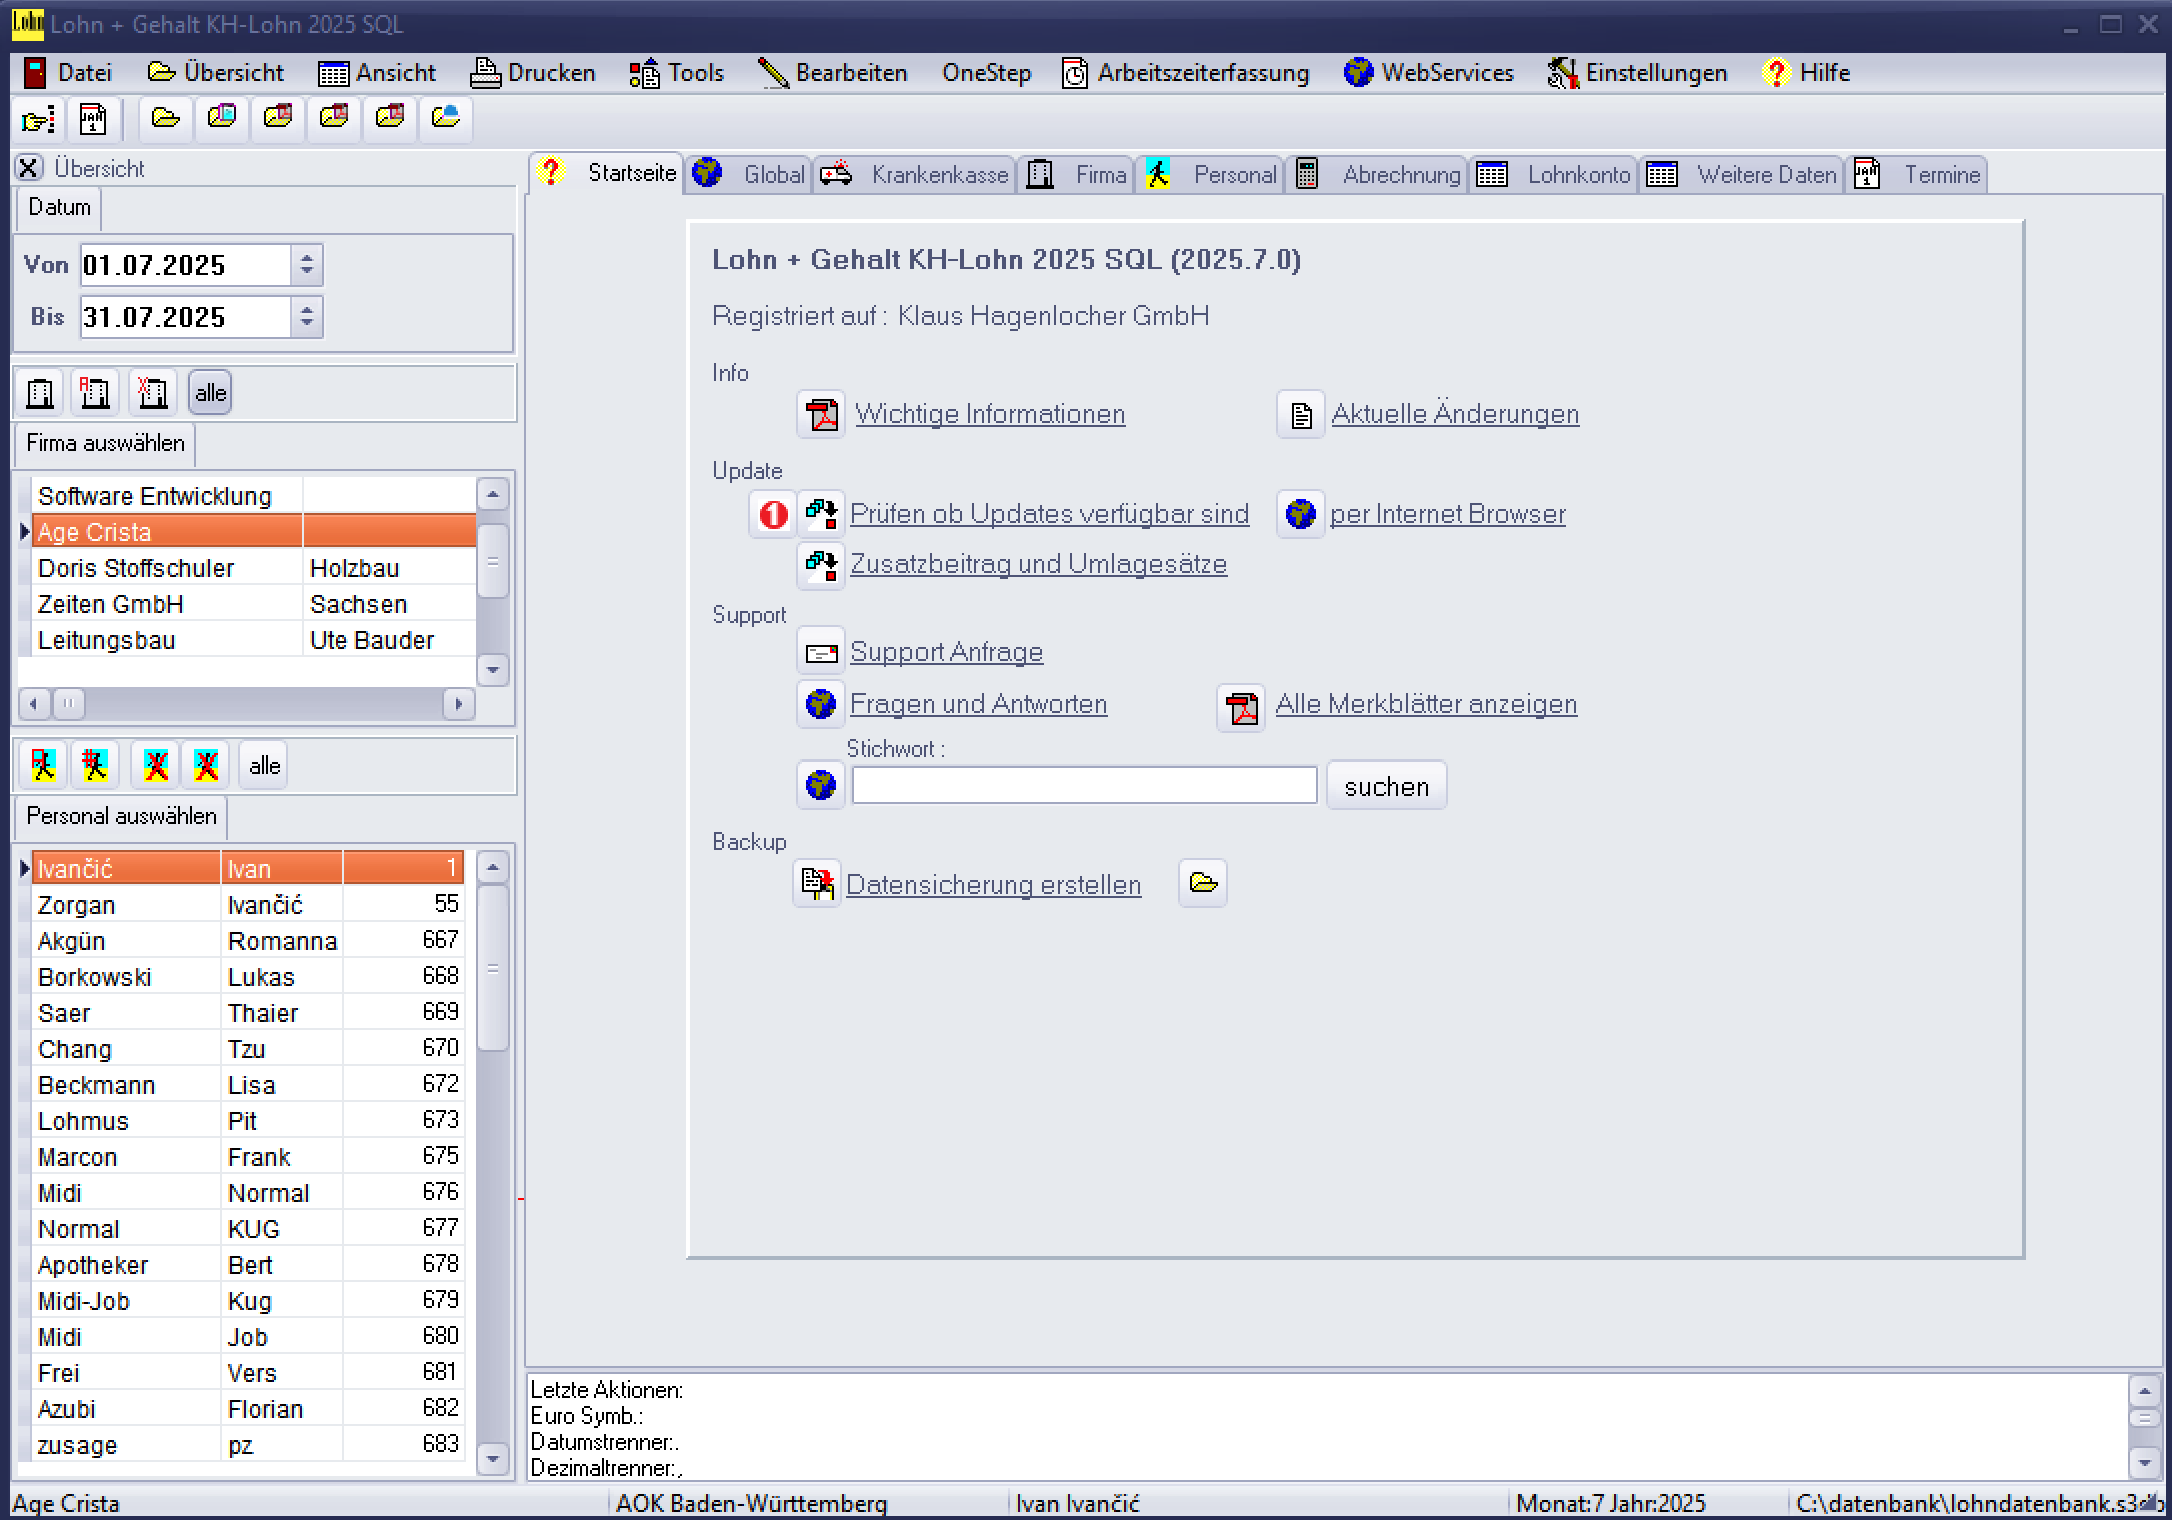Open the Tools menu

coord(677,73)
